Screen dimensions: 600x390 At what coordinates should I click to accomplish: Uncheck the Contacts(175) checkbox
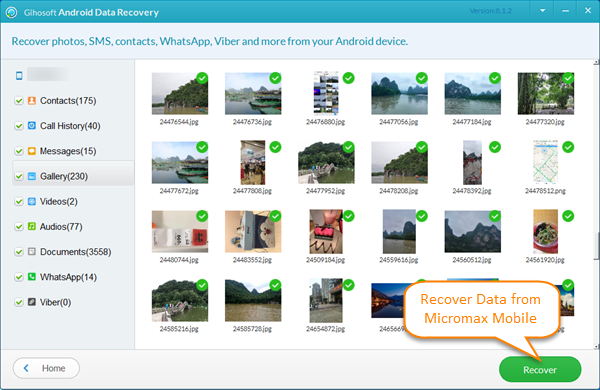pos(19,101)
